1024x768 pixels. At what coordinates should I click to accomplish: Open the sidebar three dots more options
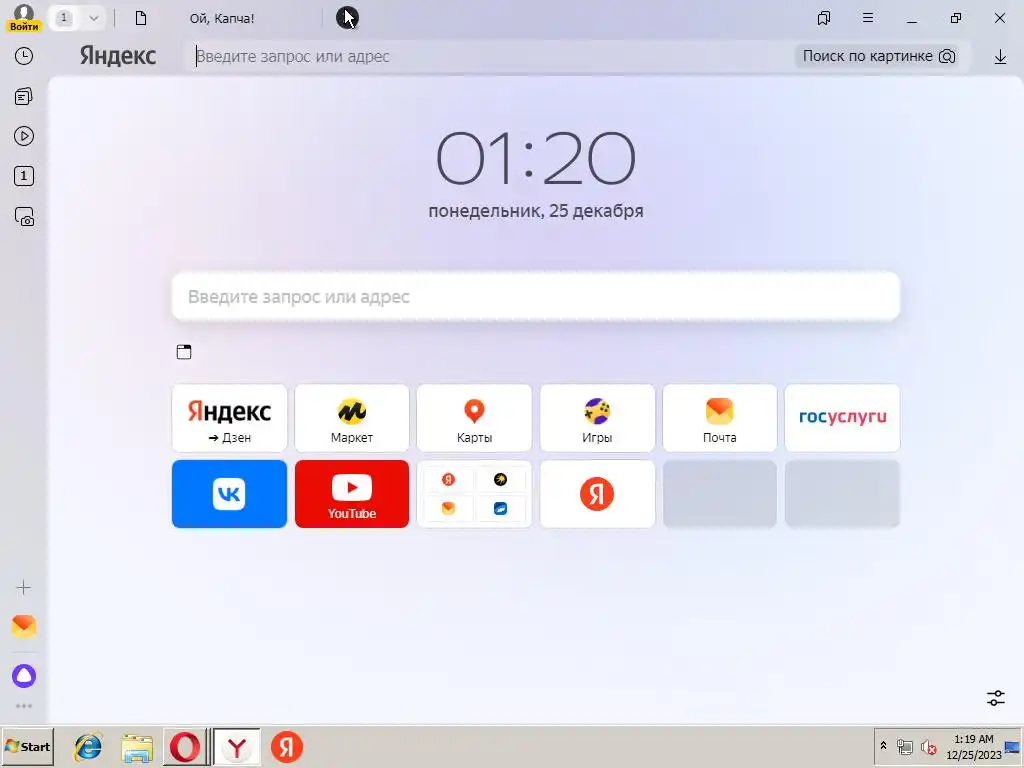(24, 706)
